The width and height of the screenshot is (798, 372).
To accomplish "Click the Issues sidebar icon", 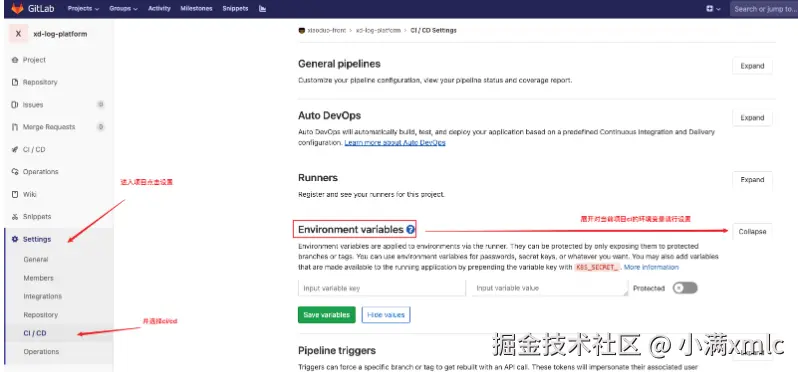I will pyautogui.click(x=15, y=105).
